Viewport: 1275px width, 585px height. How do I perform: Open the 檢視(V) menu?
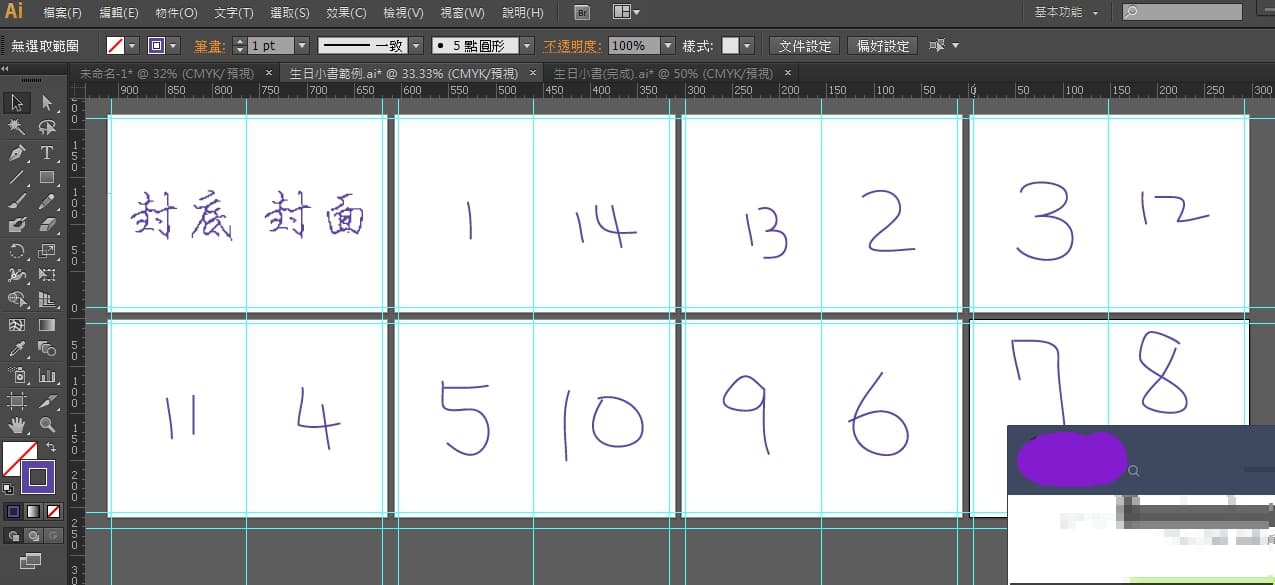[403, 13]
